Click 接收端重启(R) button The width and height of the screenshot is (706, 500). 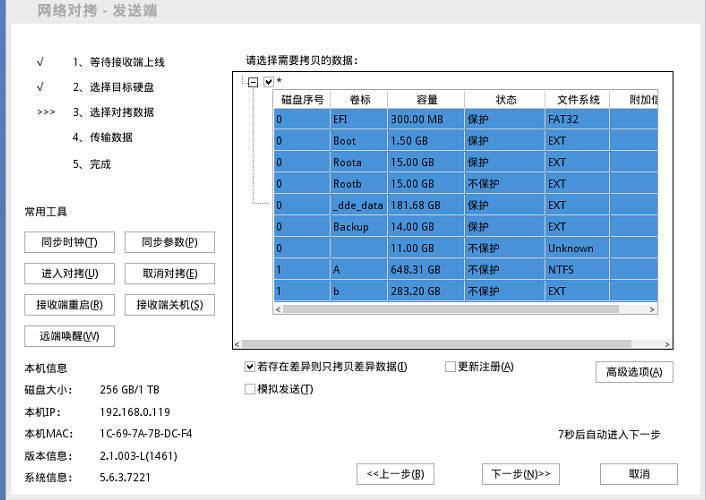(69, 305)
